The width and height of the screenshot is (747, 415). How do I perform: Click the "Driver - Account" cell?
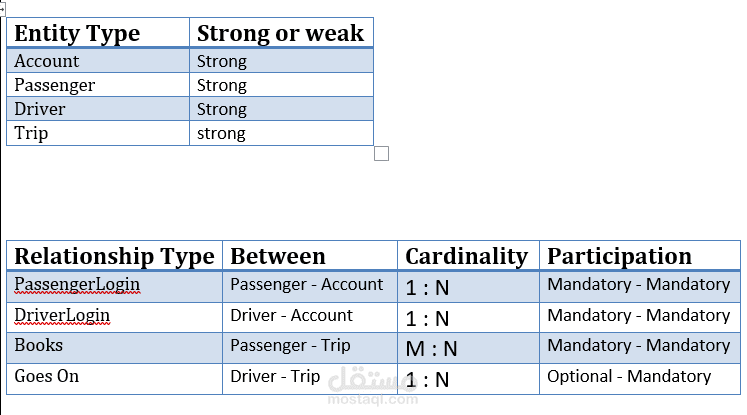[x=291, y=316]
